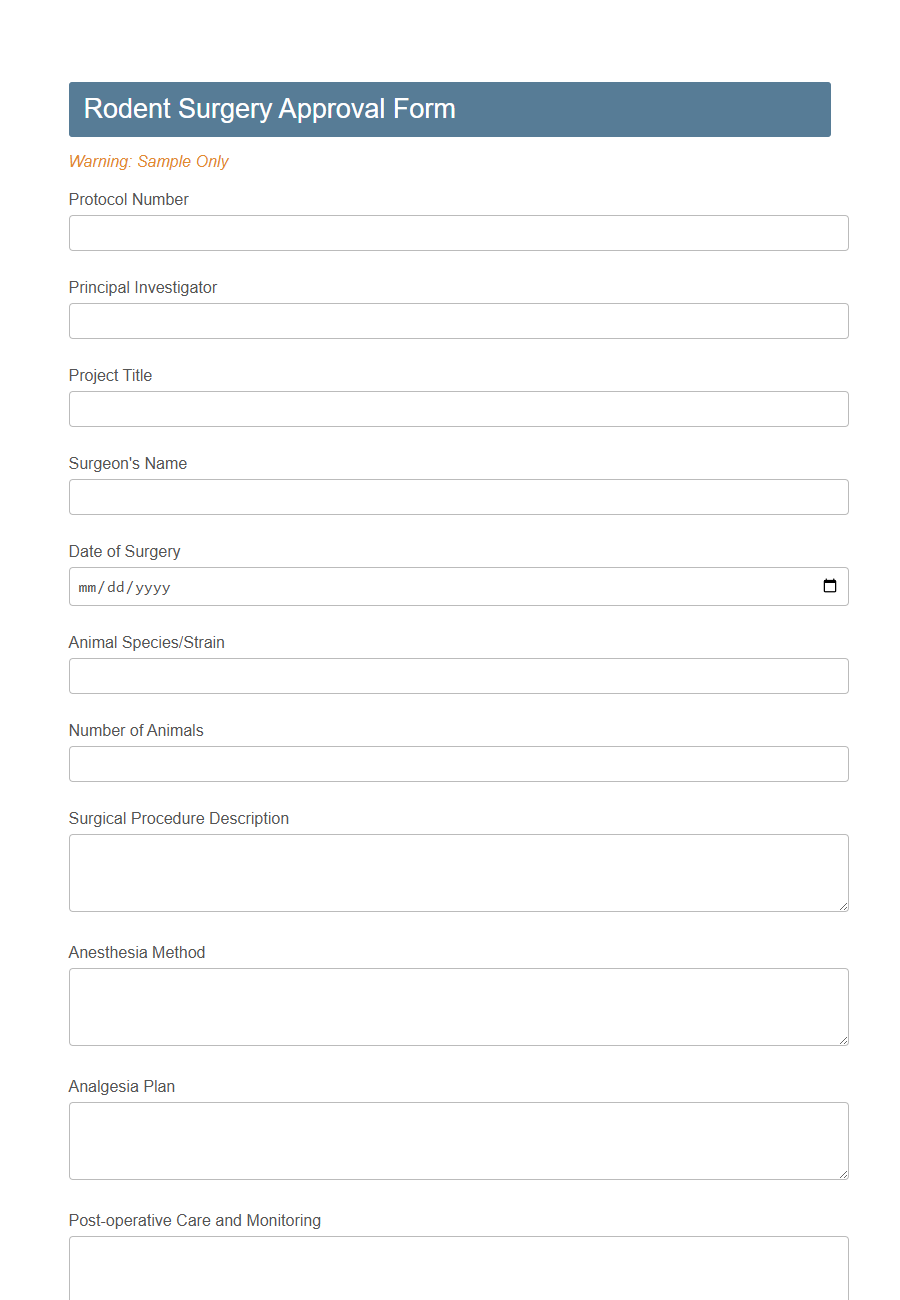Focus the Surgeon's Name input

coord(458,496)
